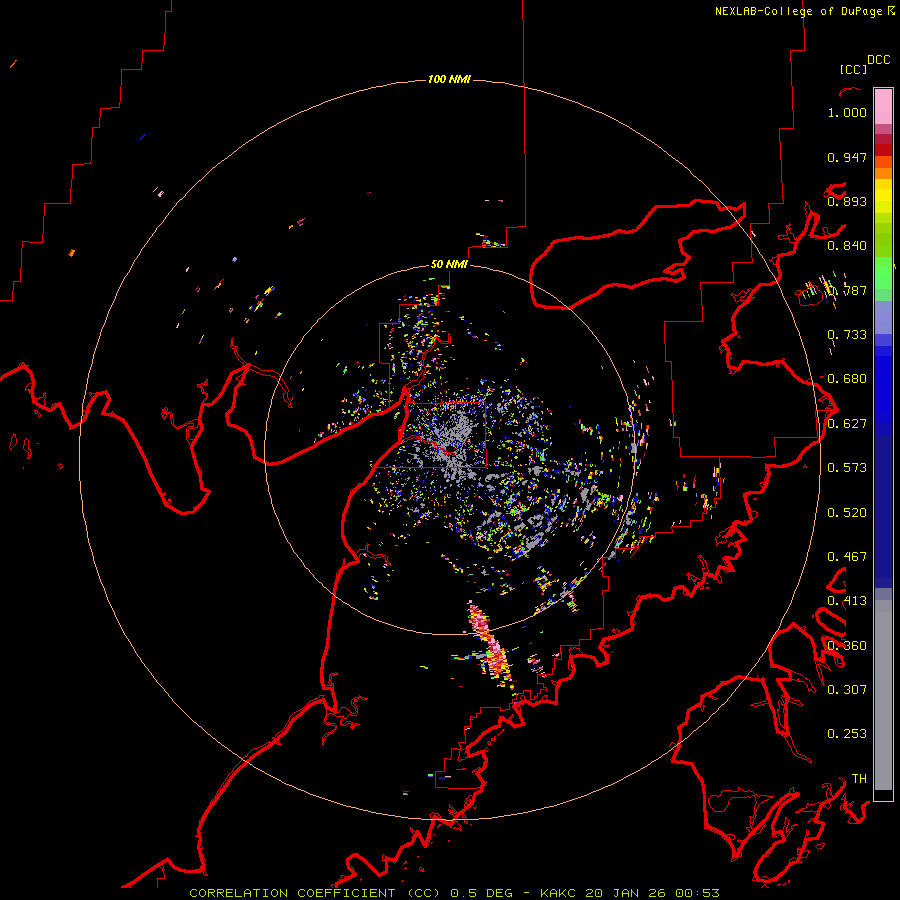
Task: Click the 0.307 legend value
Action: click(x=847, y=689)
